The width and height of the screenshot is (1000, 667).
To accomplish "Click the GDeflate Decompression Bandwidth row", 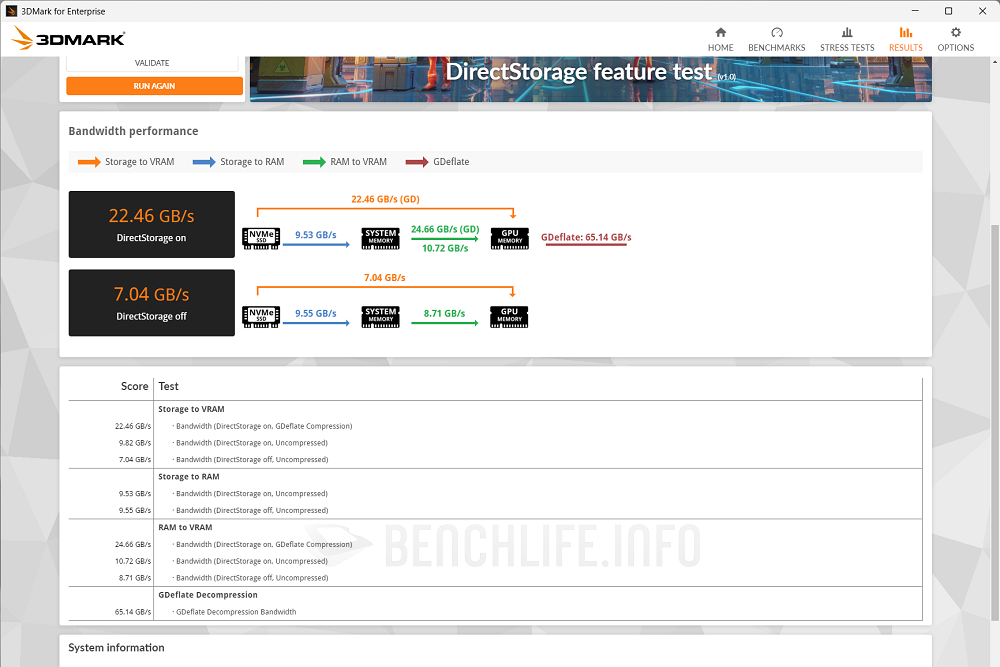I will coord(496,612).
